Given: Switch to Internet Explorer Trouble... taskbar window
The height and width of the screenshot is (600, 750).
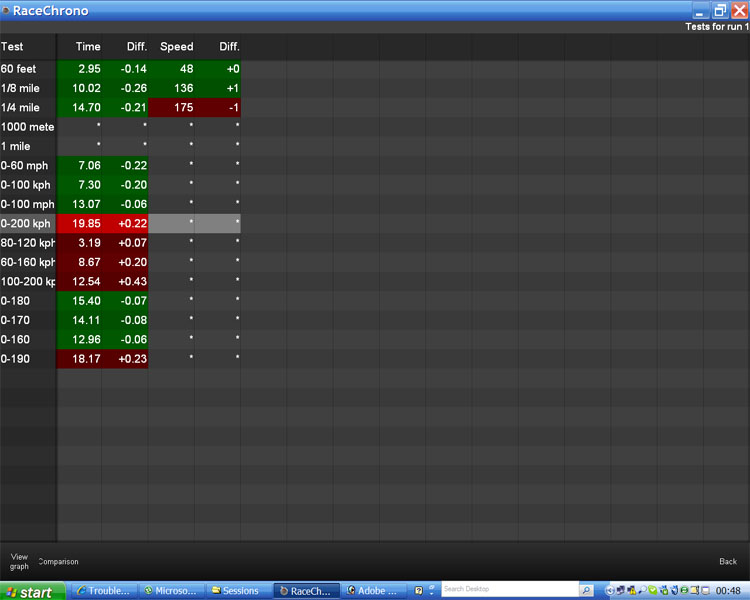Looking at the screenshot, I should click(103, 591).
